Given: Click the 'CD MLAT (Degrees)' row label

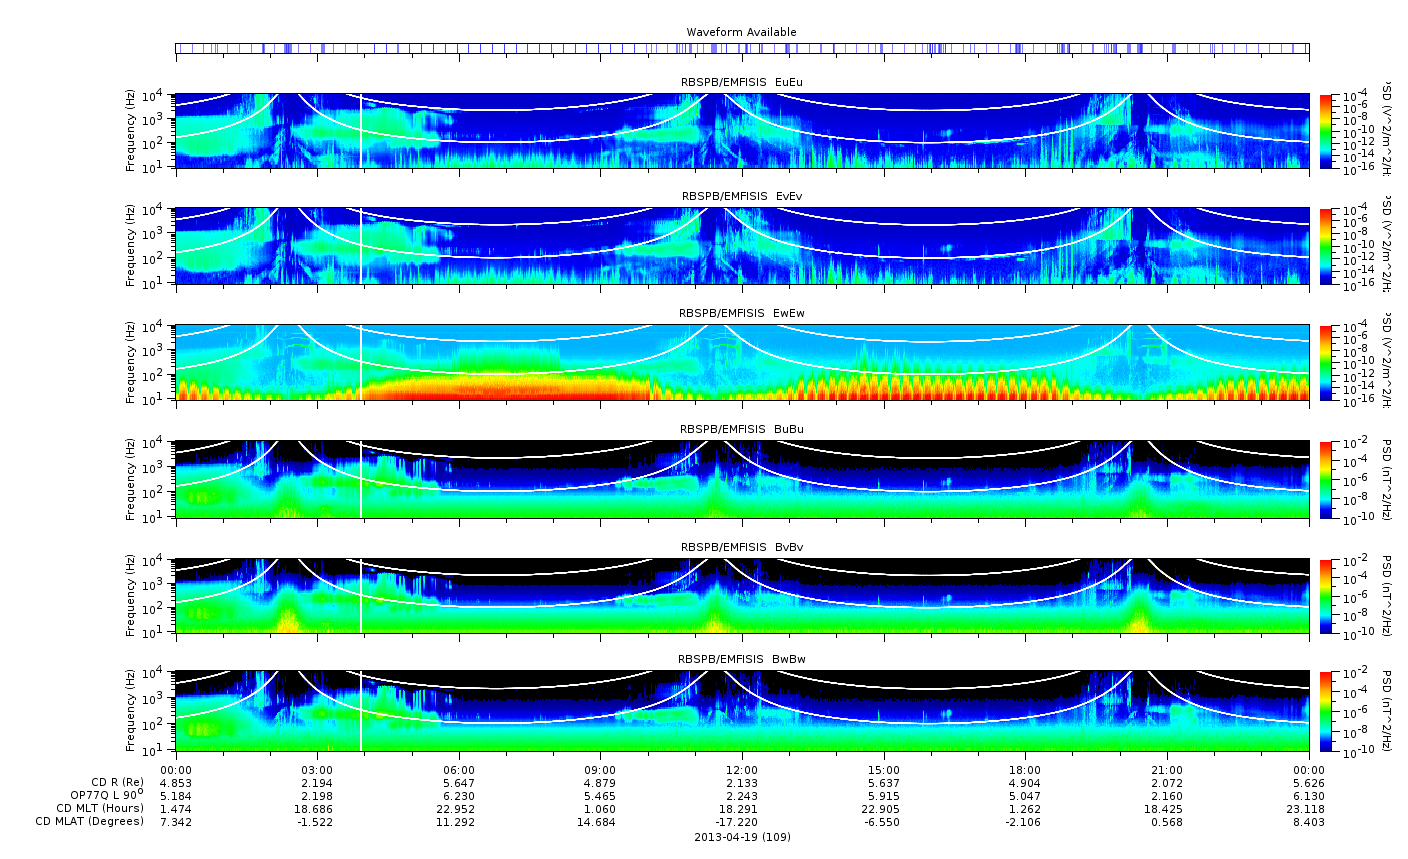Looking at the screenshot, I should click(91, 822).
